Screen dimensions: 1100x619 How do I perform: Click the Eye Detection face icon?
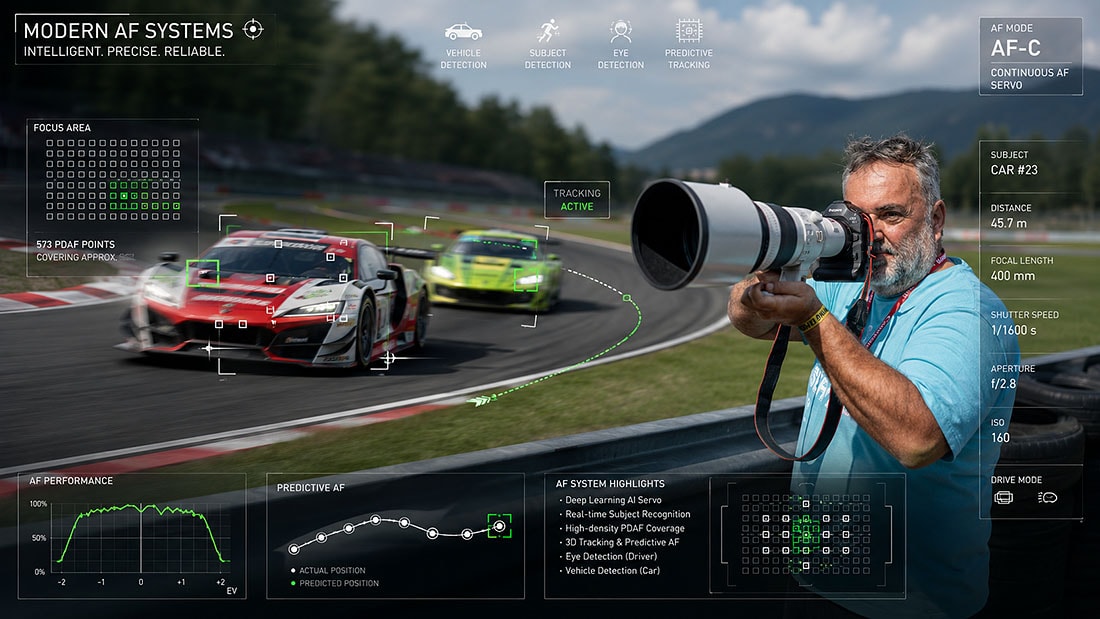[620, 32]
